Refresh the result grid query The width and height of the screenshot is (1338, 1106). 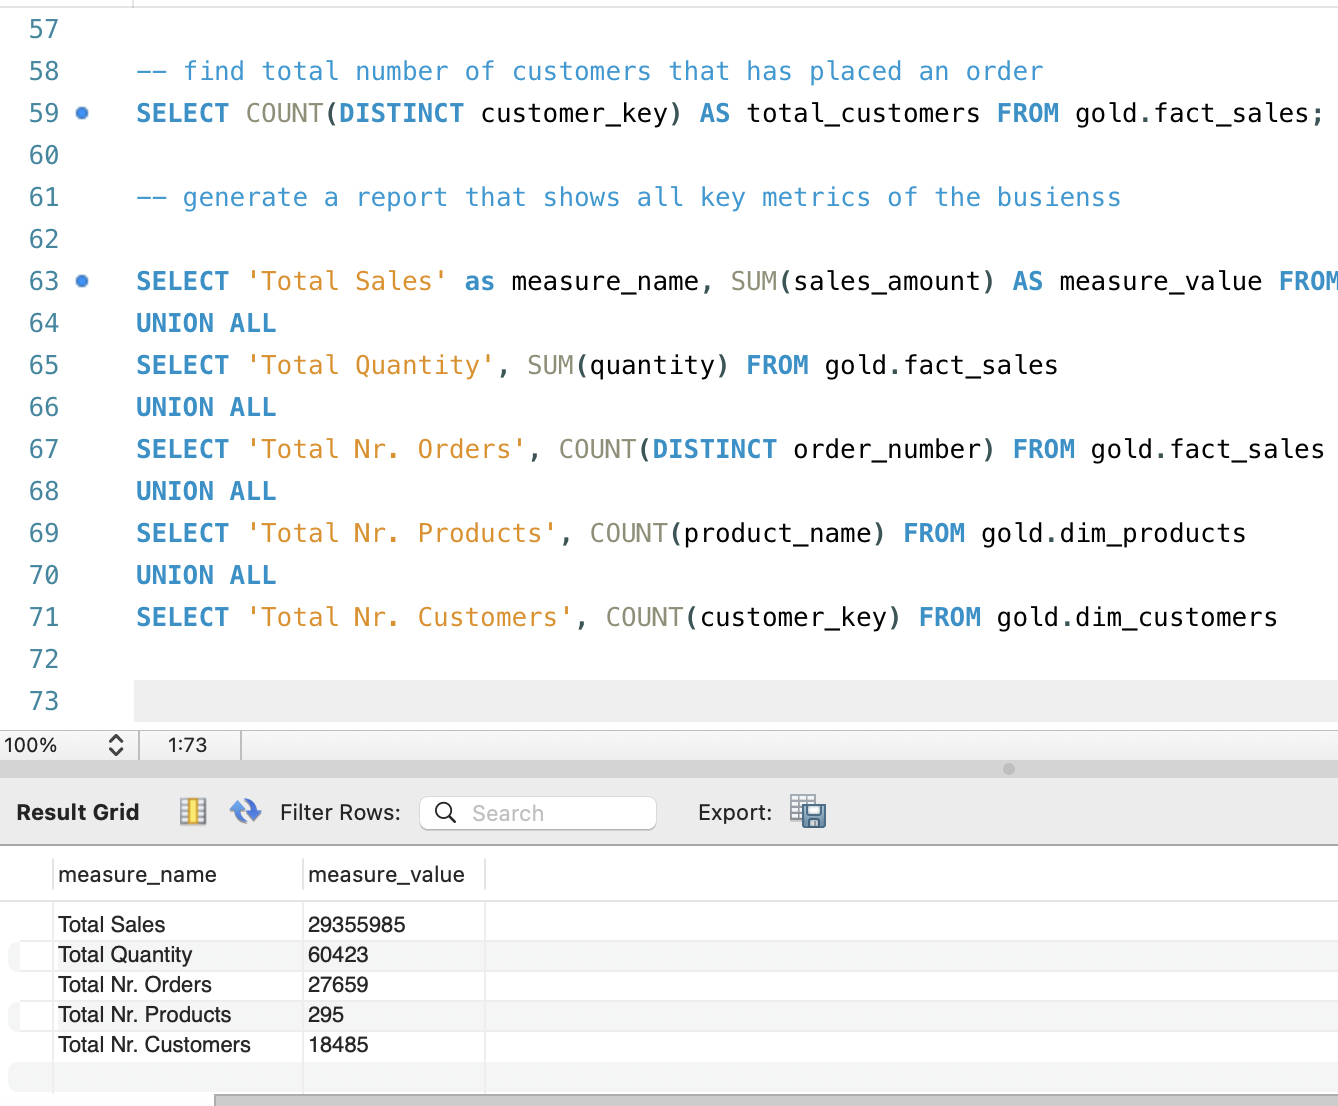(x=246, y=811)
